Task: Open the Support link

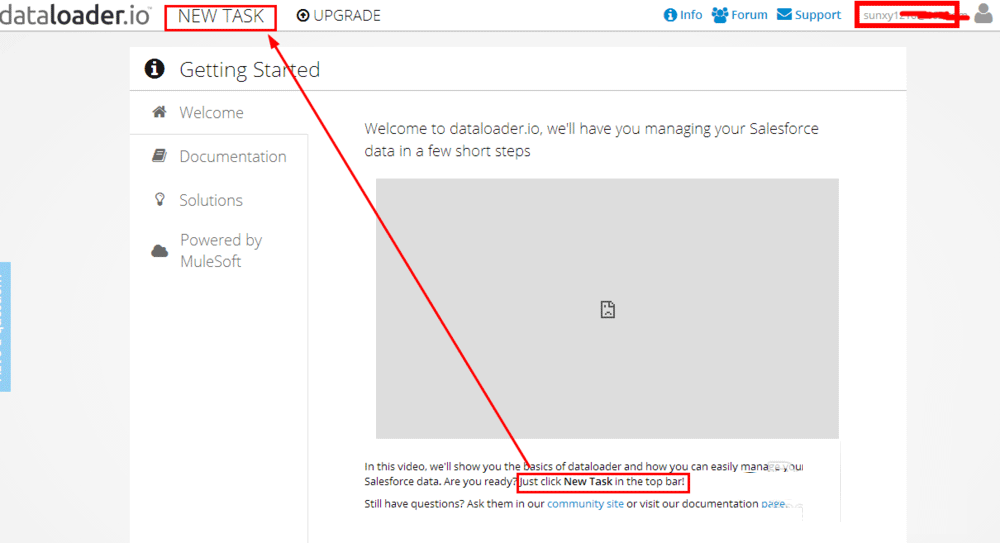Action: coord(809,15)
